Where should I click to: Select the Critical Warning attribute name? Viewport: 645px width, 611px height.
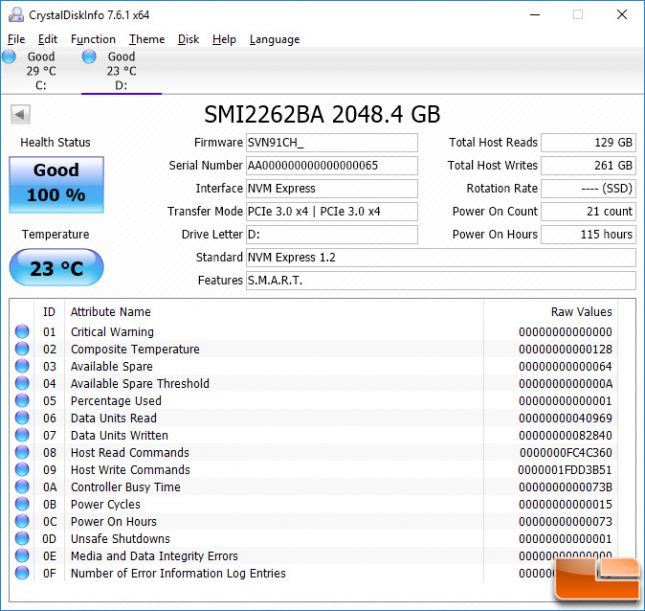pyautogui.click(x=112, y=332)
